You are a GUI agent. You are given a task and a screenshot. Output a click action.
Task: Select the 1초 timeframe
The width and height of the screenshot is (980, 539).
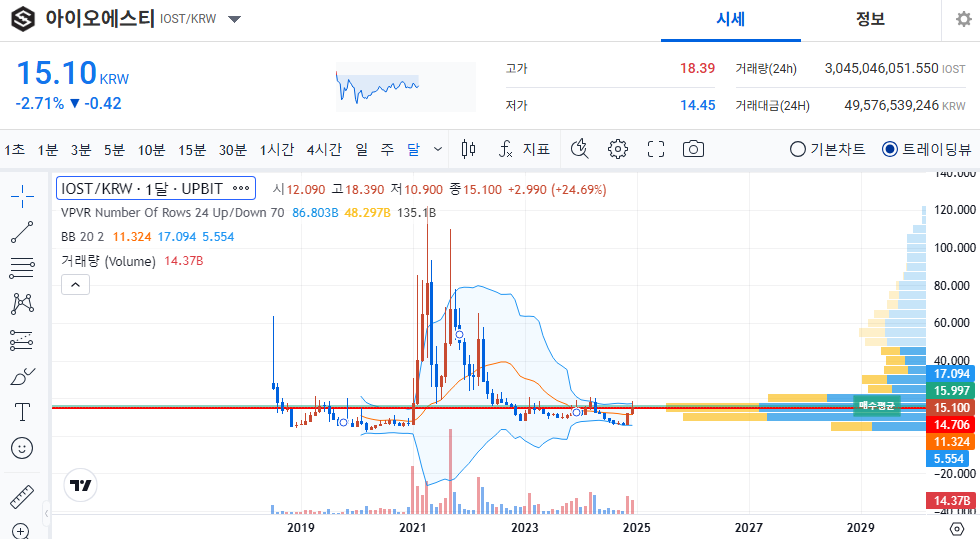[x=14, y=149]
